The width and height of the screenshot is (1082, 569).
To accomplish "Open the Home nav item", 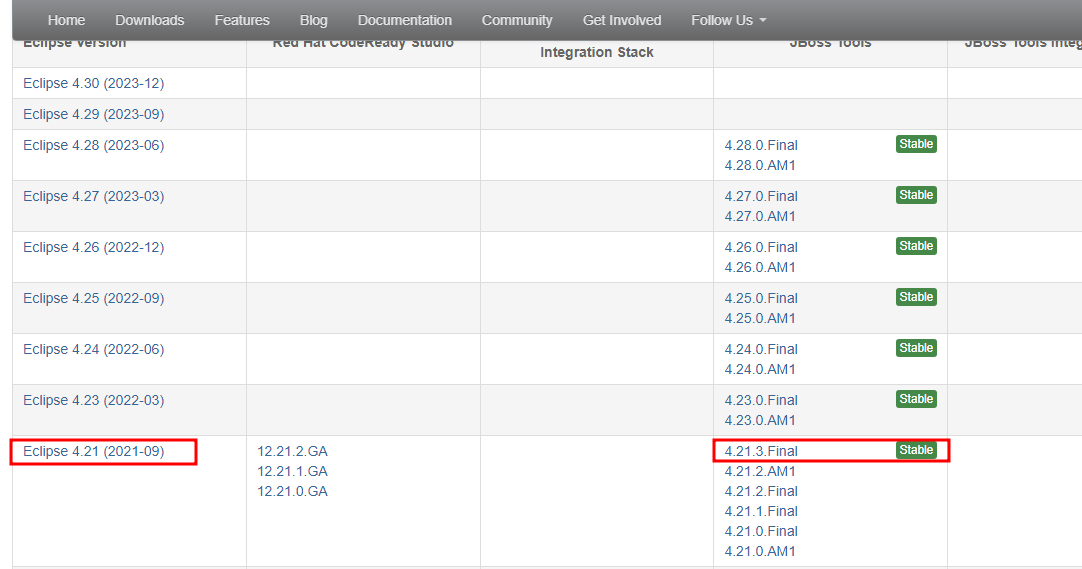I will pos(66,21).
